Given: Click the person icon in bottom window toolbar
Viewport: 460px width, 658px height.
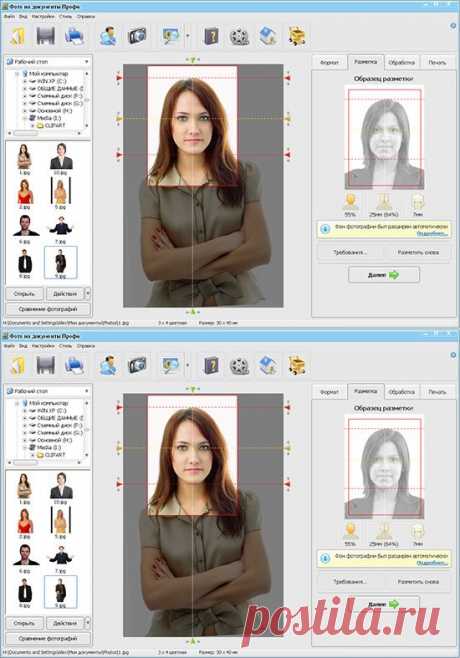Looking at the screenshot, I should [108, 366].
